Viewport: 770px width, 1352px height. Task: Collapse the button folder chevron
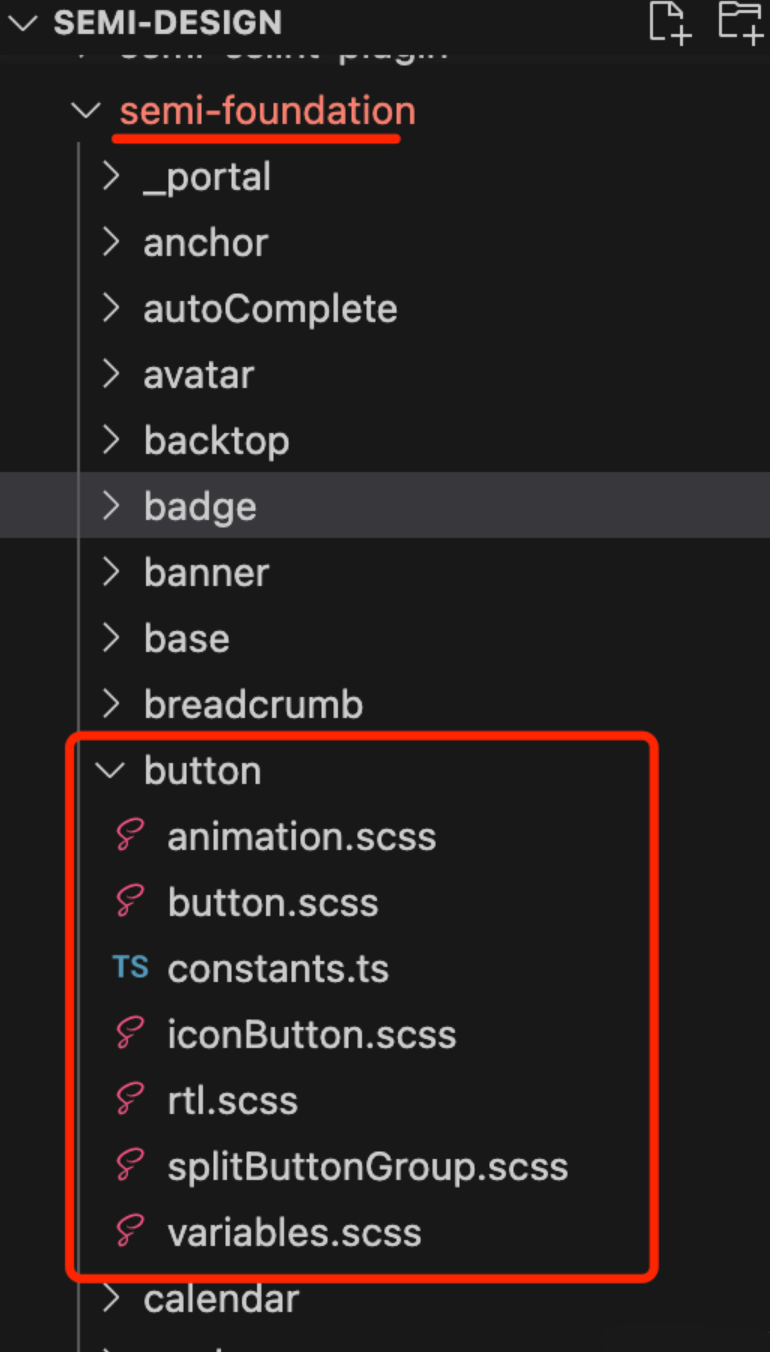111,771
